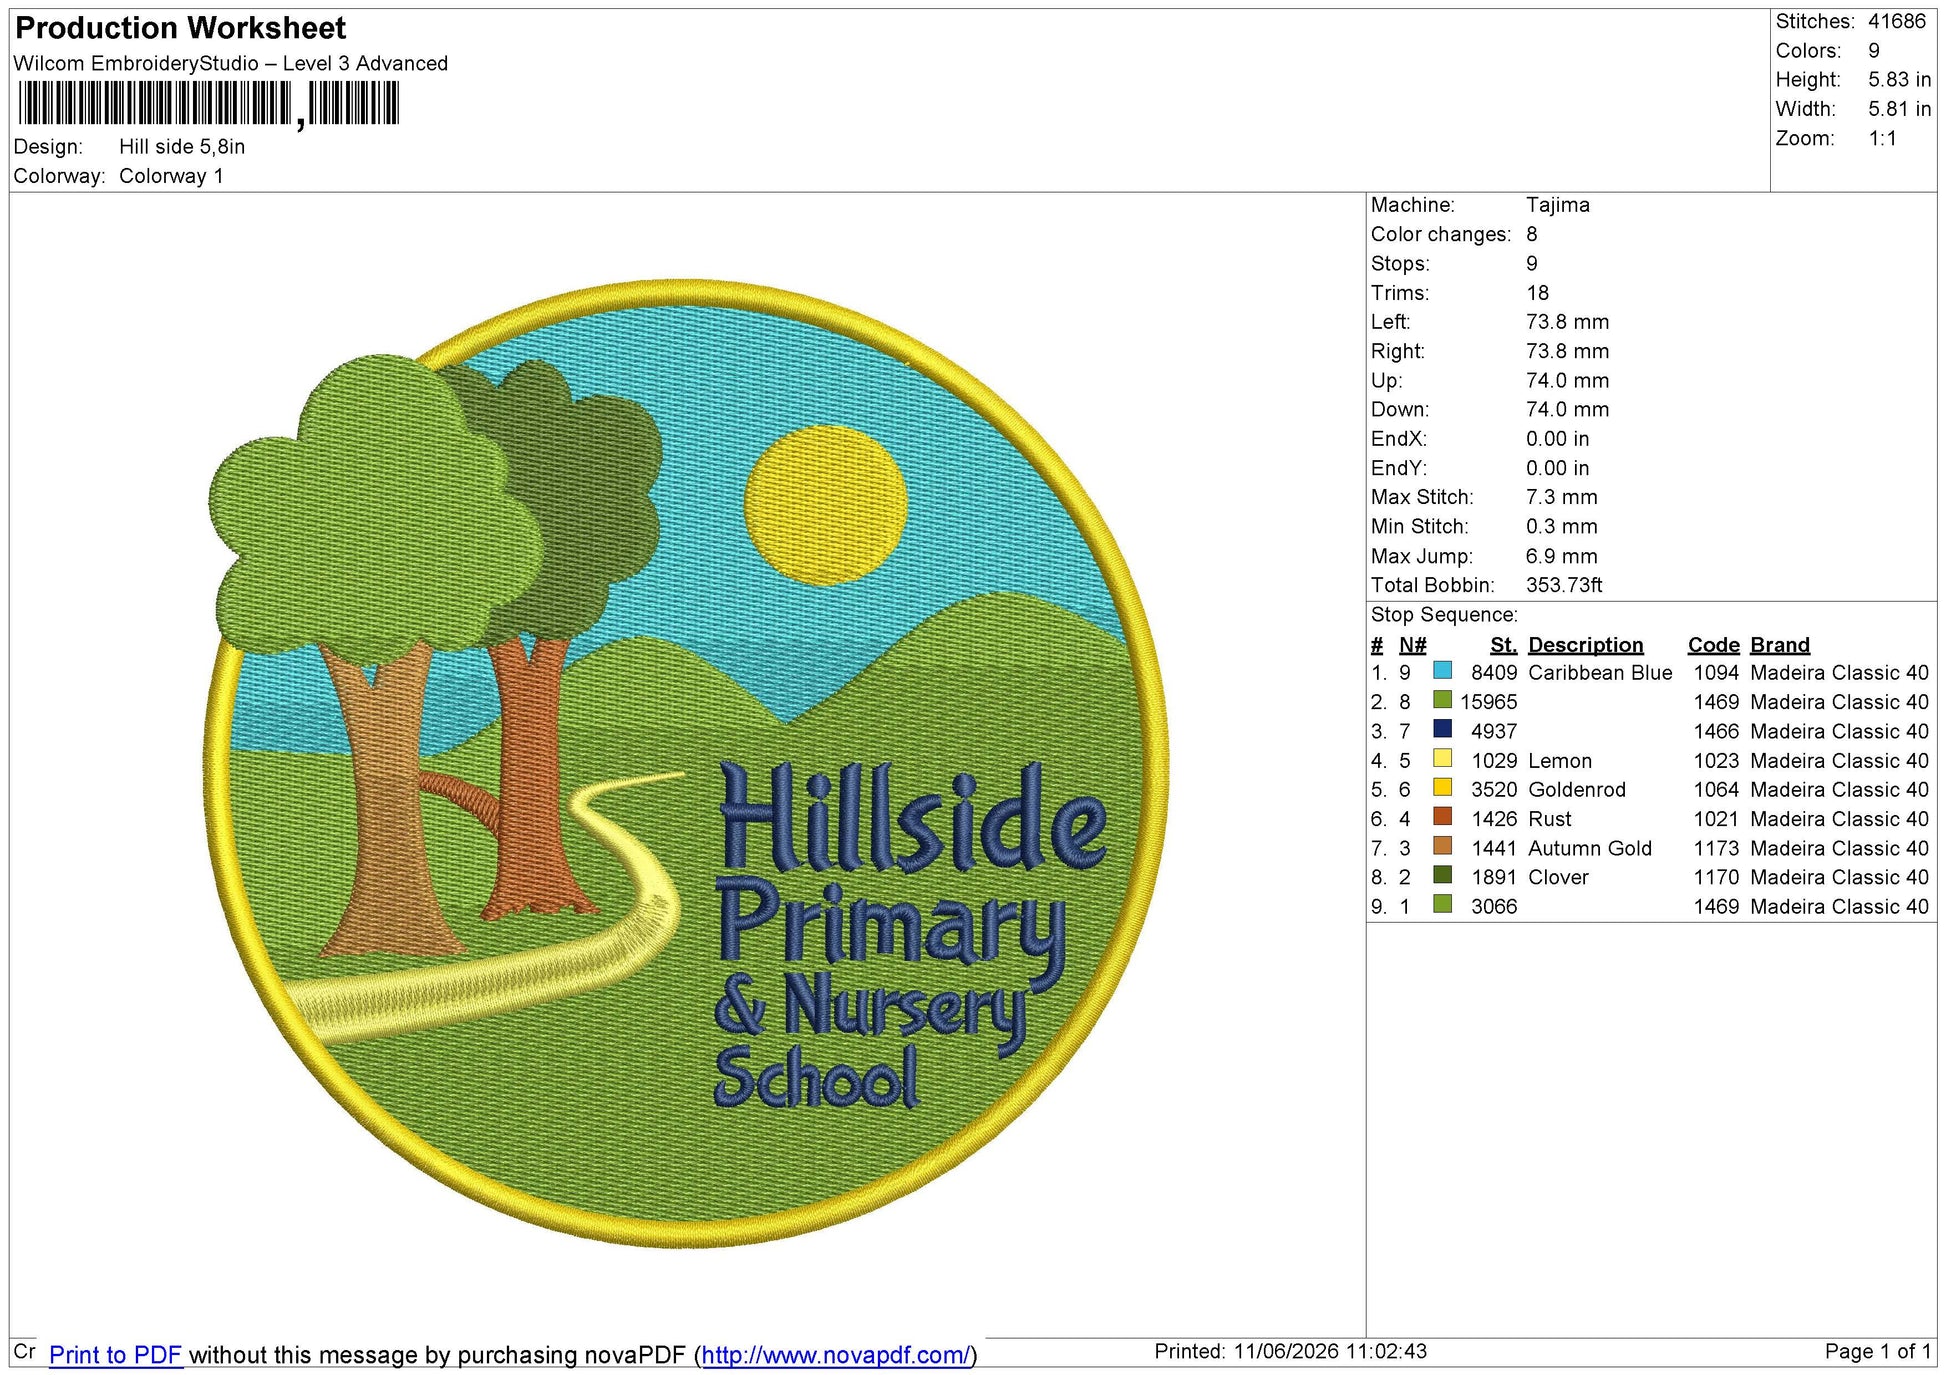Viewport: 1946px width, 1375px height.
Task: Choose the Lemon color swatch
Action: pos(1442,758)
